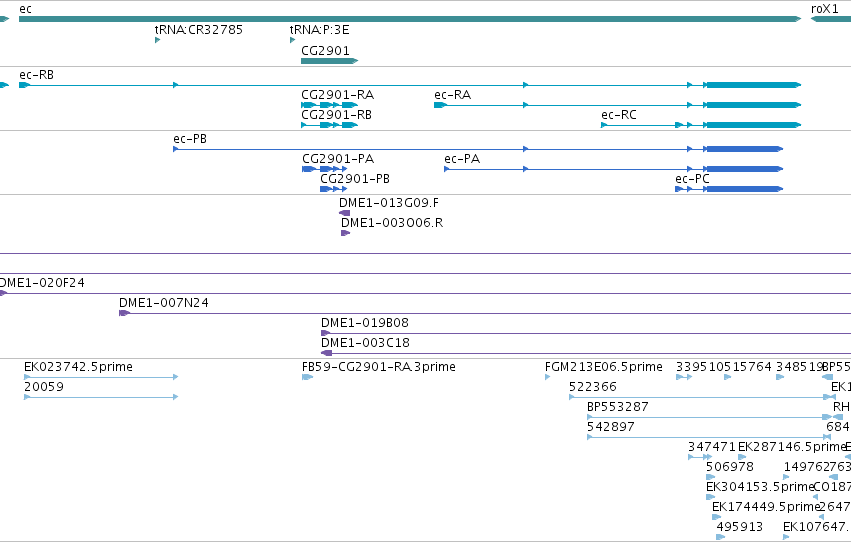
Task: Click the ec-PC protein label
Action: [x=692, y=179]
